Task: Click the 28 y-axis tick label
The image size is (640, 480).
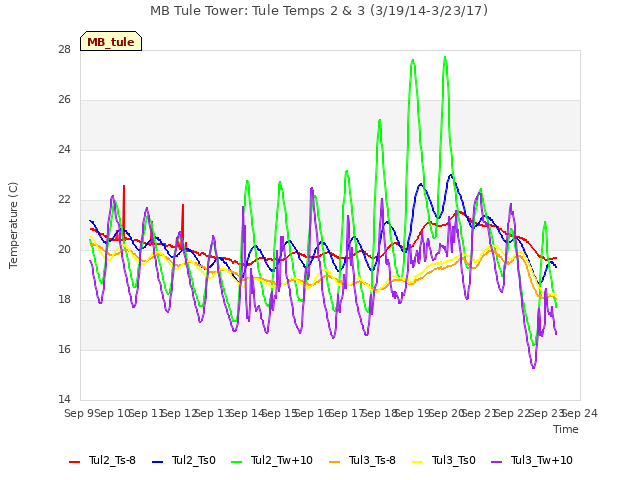Action: pyautogui.click(x=64, y=50)
